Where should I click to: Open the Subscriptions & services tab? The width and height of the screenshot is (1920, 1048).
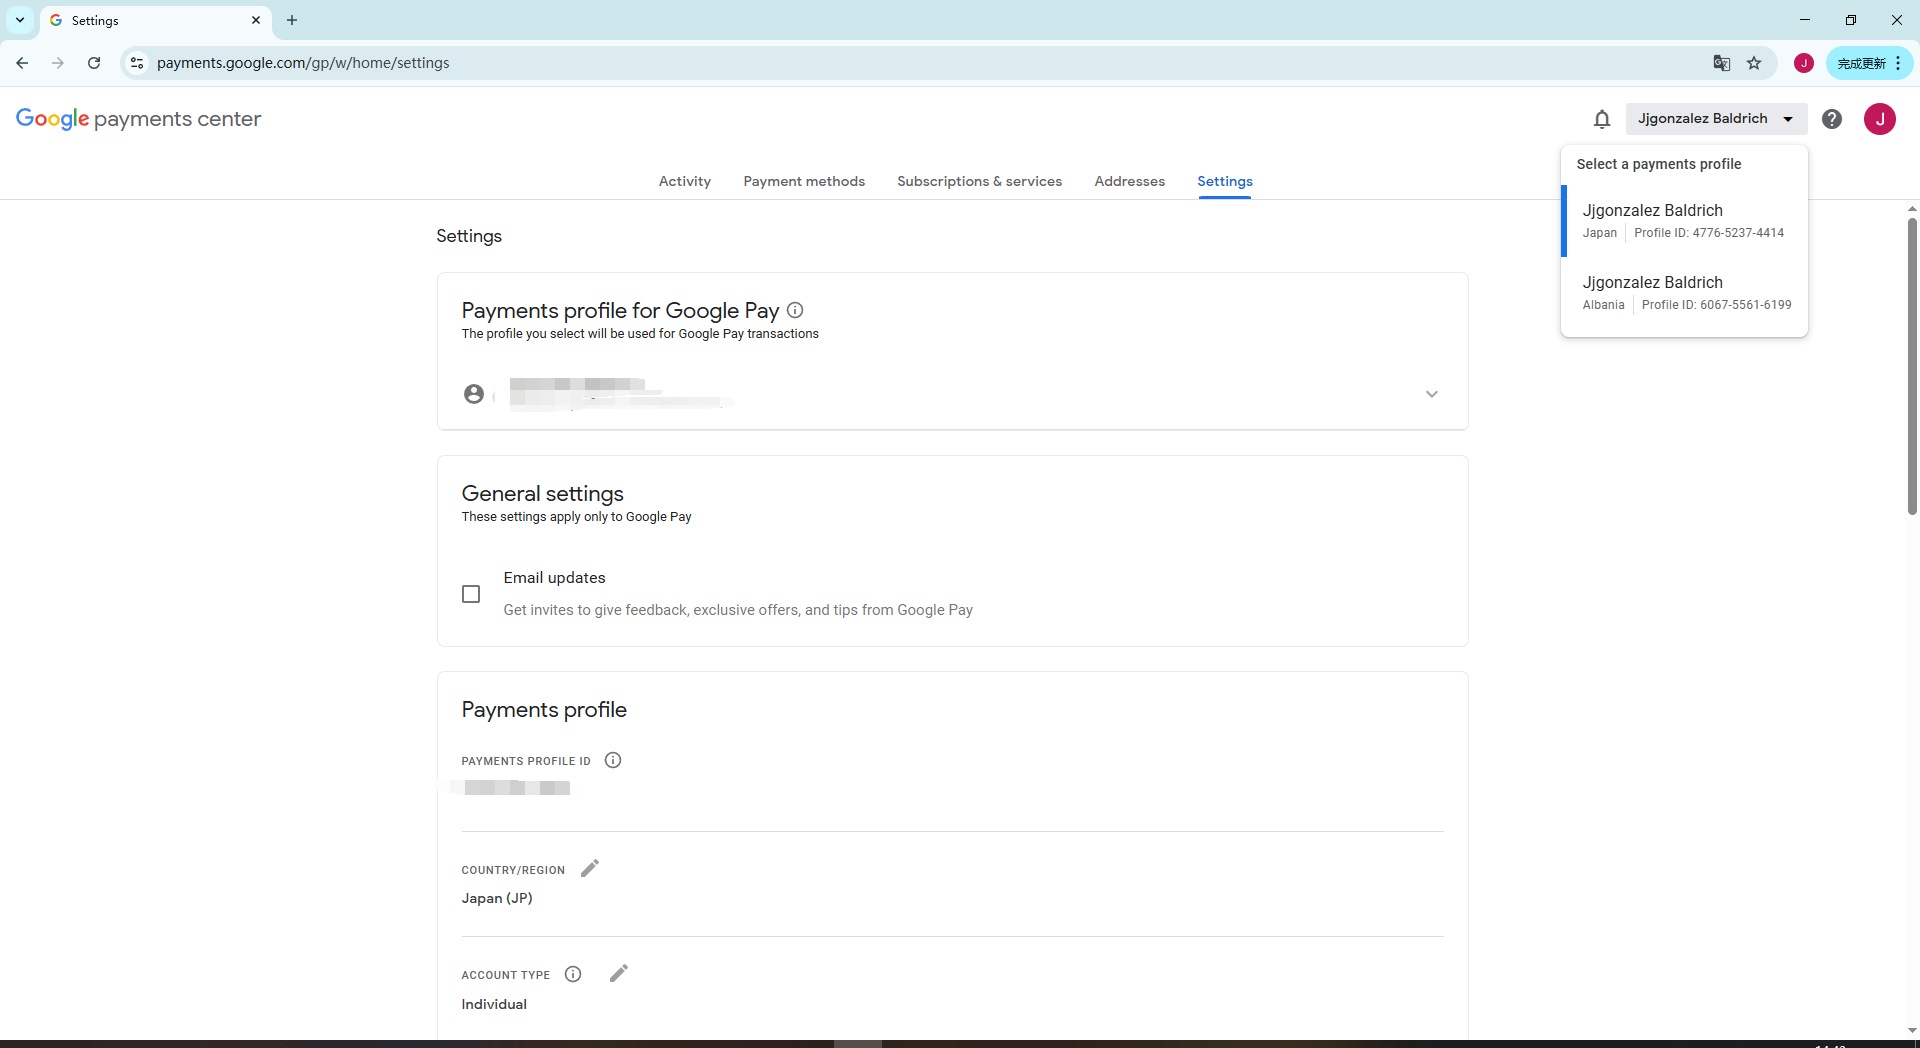pyautogui.click(x=979, y=181)
